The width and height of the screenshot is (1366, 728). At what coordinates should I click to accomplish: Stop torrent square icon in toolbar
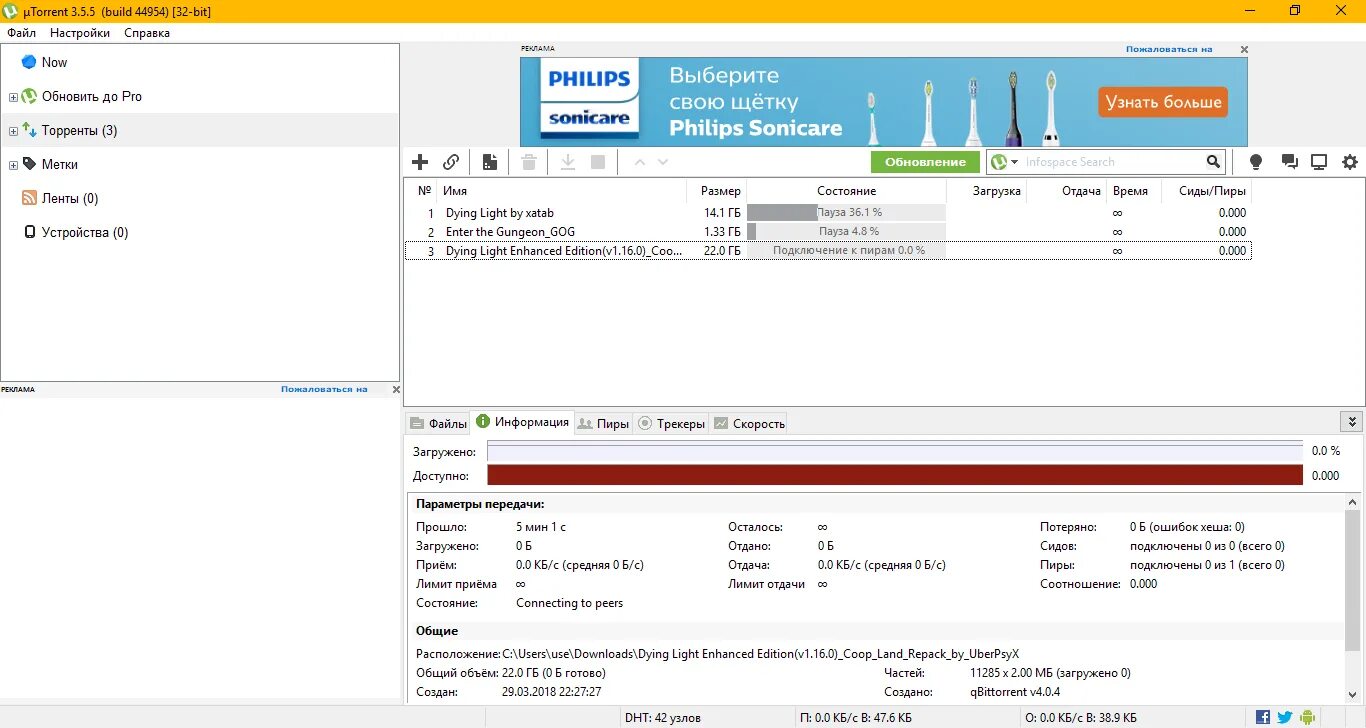click(598, 162)
